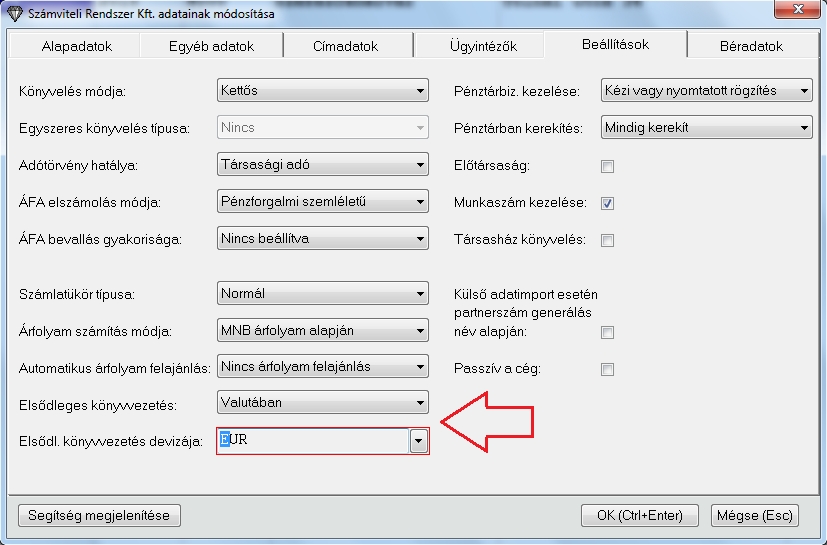Image resolution: width=827 pixels, height=545 pixels.
Task: Close the dialog with the red X
Action: [x=797, y=13]
